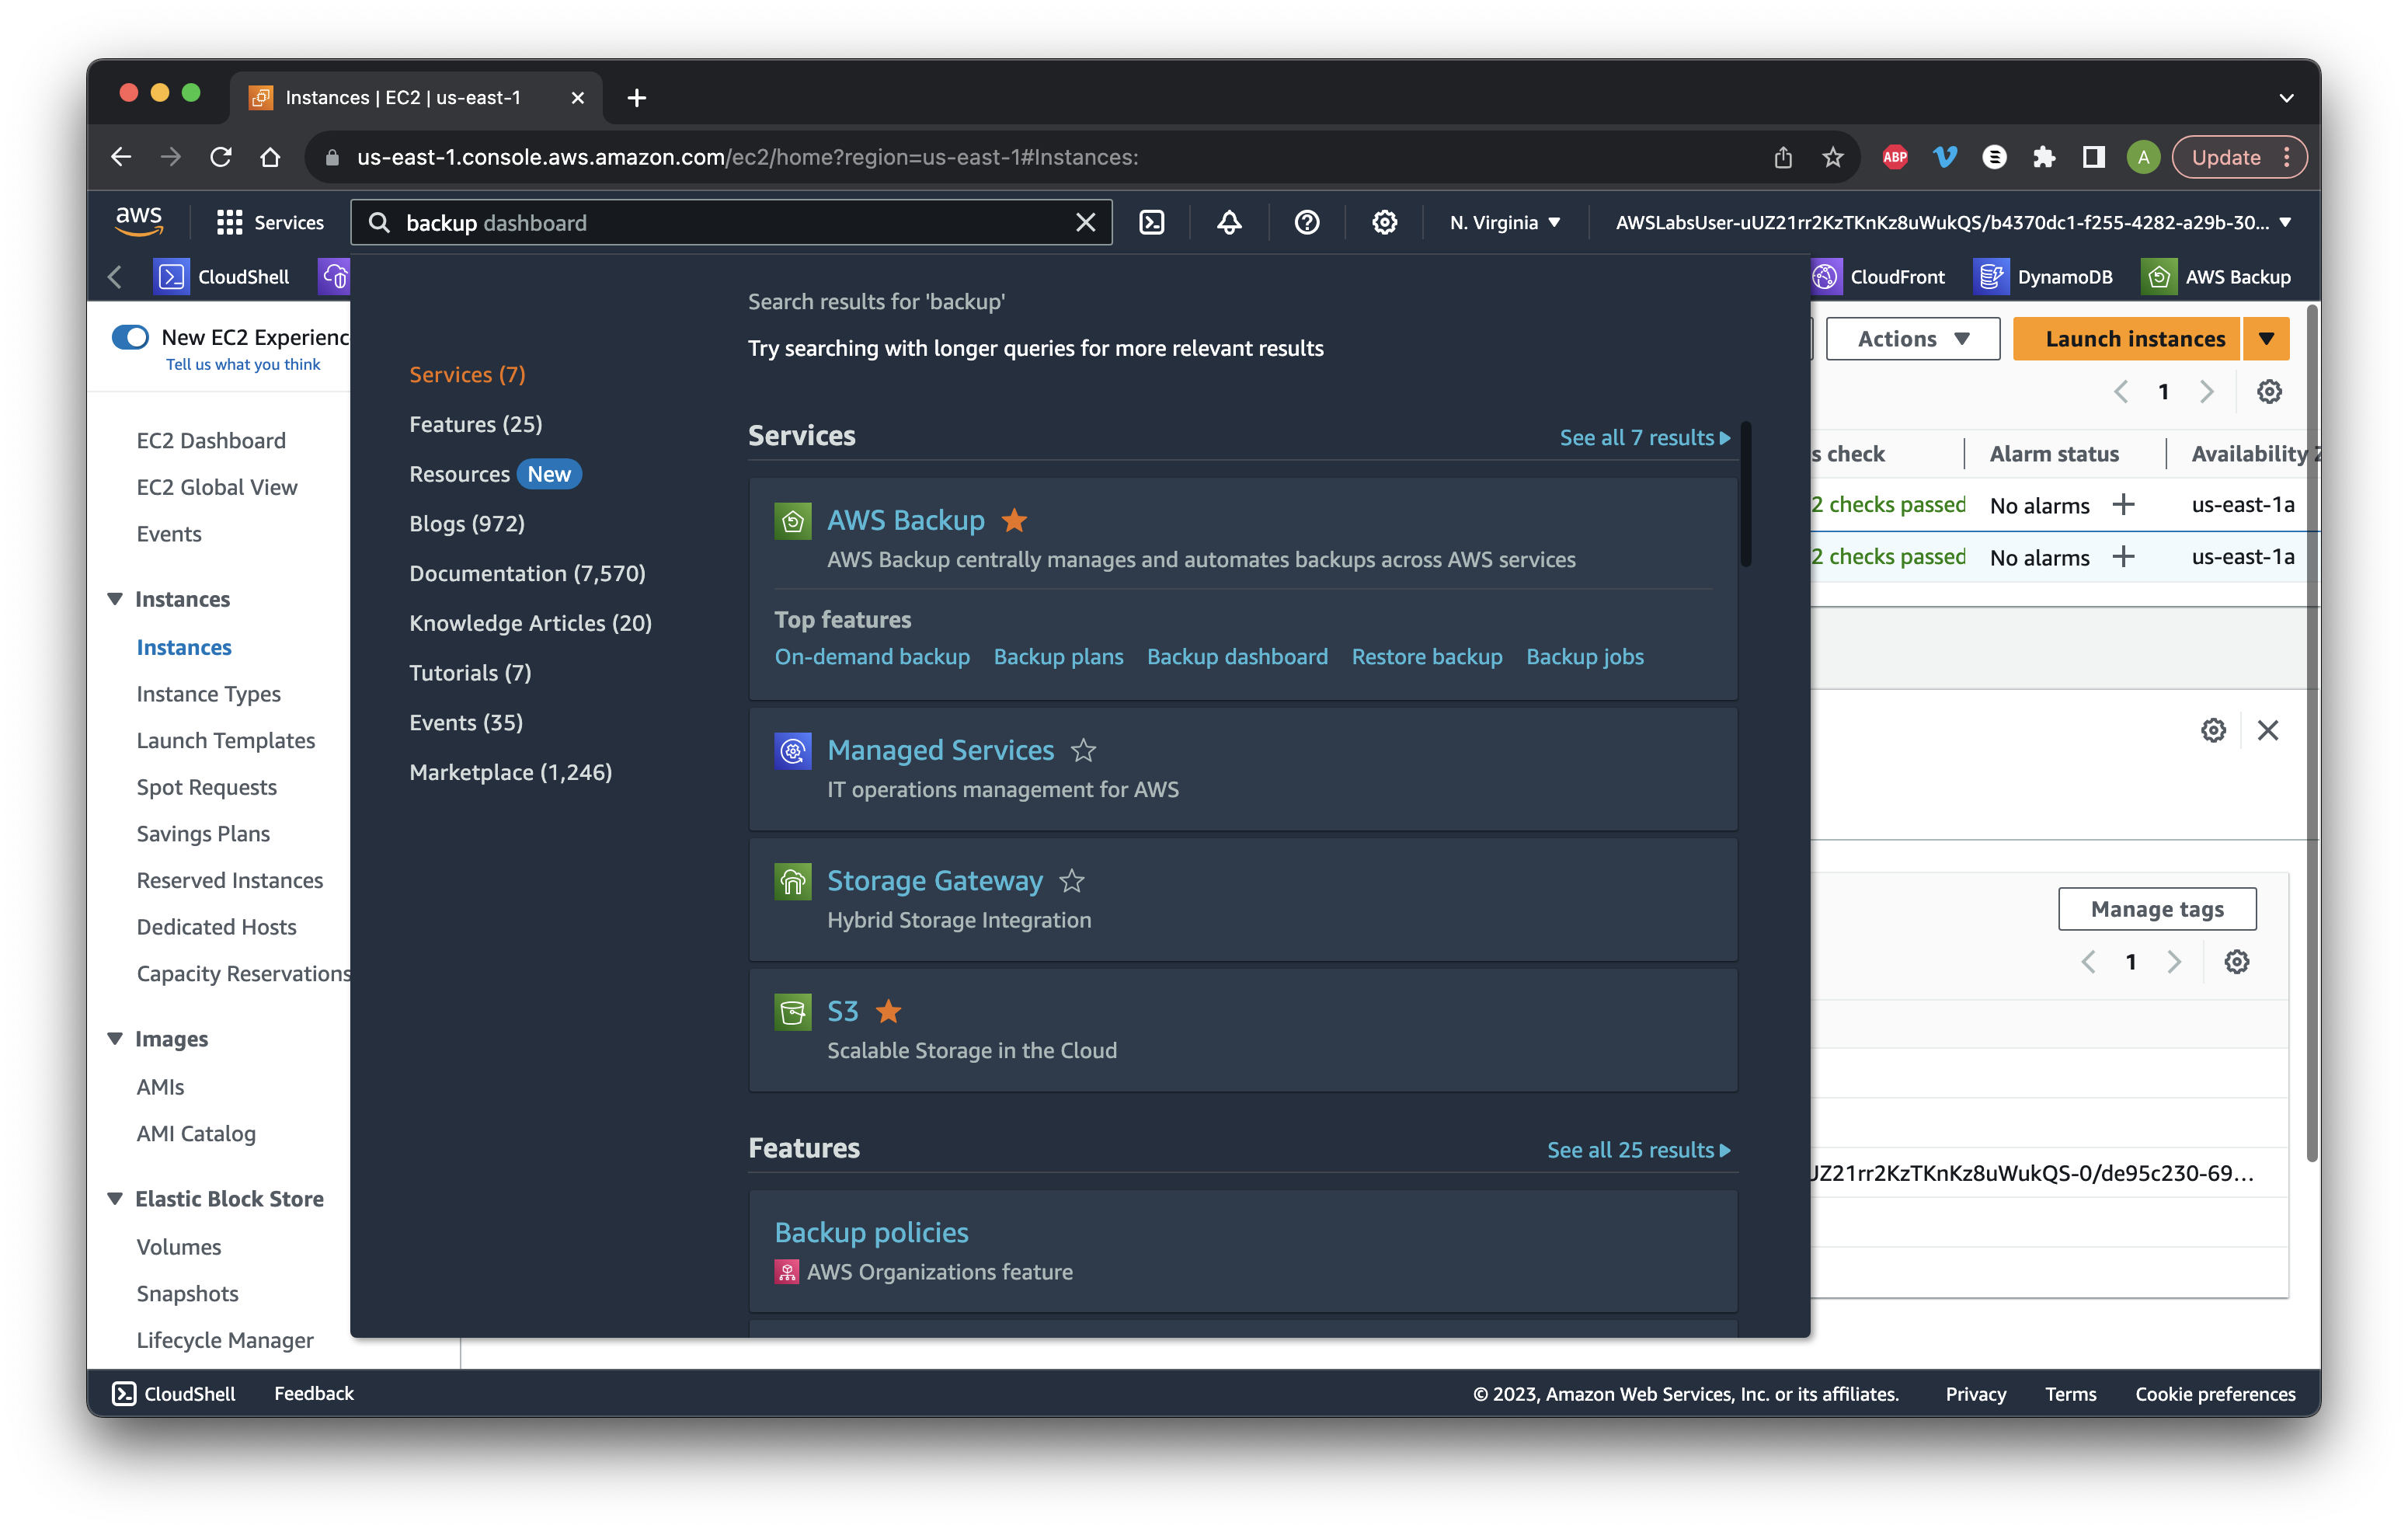Open Volumes in sidebar

pos(179,1247)
